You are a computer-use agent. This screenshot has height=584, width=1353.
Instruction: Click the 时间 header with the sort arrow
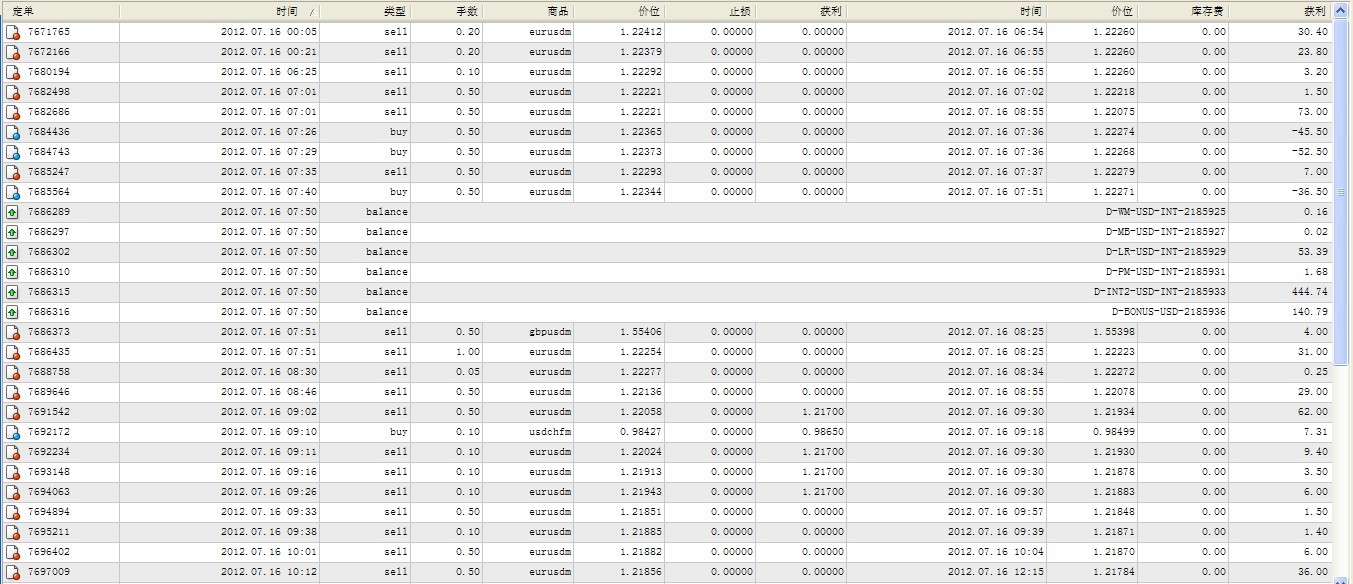(220, 11)
